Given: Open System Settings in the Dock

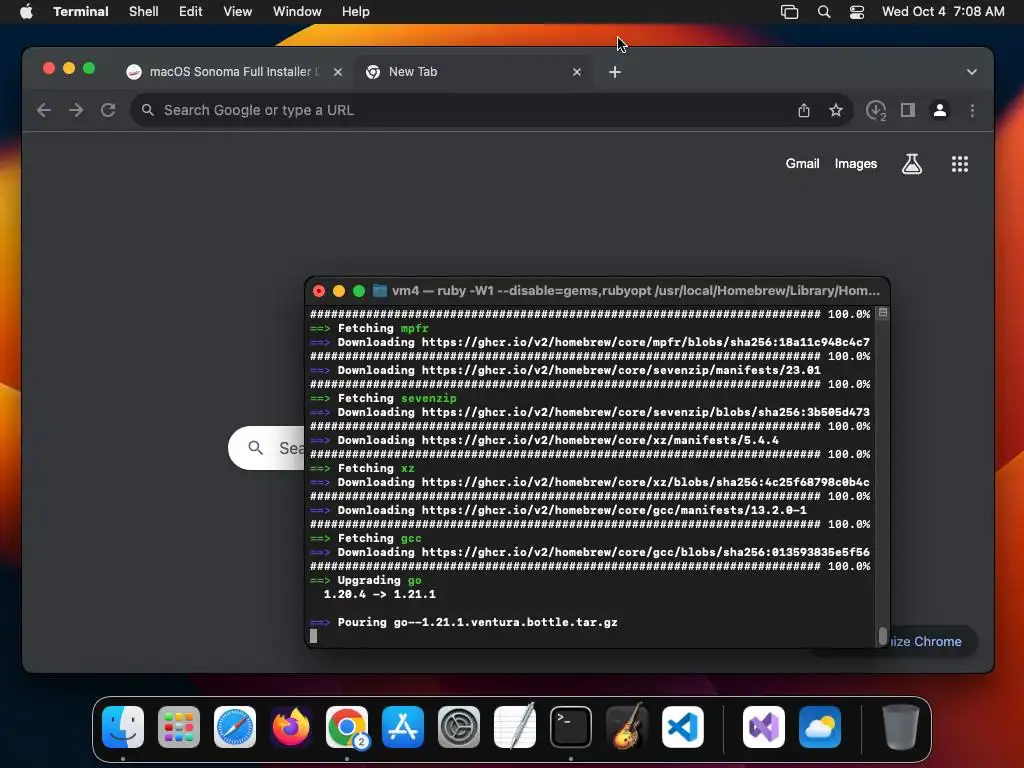Looking at the screenshot, I should pos(459,727).
